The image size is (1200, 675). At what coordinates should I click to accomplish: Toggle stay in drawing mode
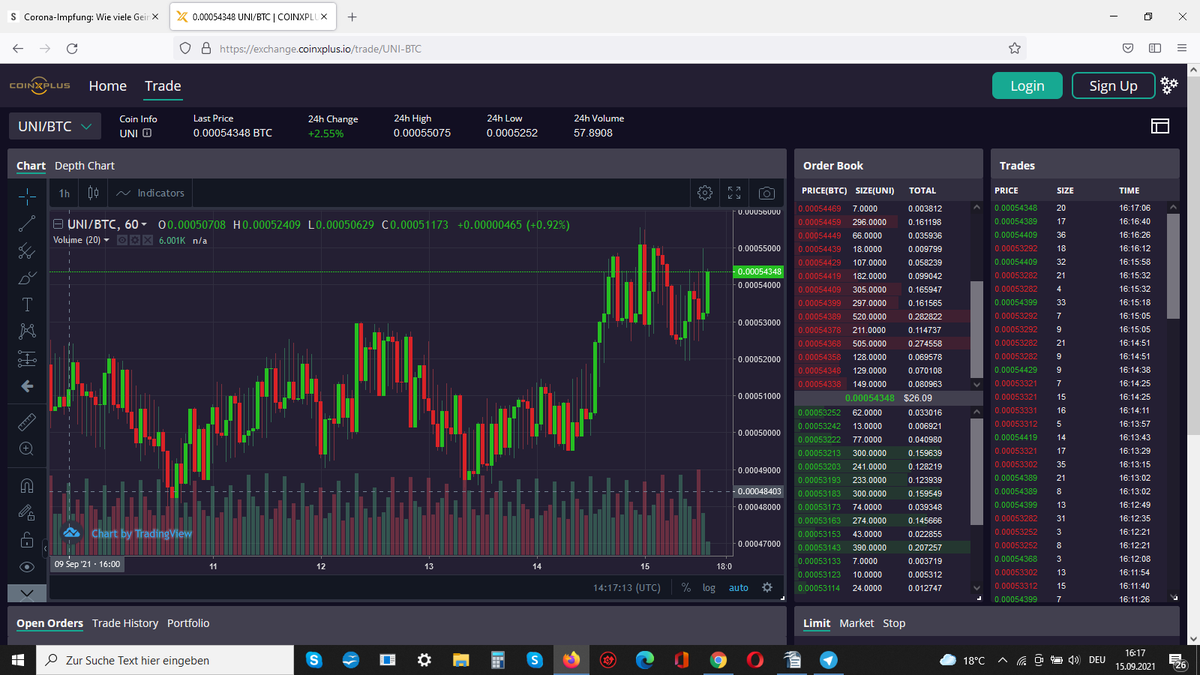tap(28, 513)
